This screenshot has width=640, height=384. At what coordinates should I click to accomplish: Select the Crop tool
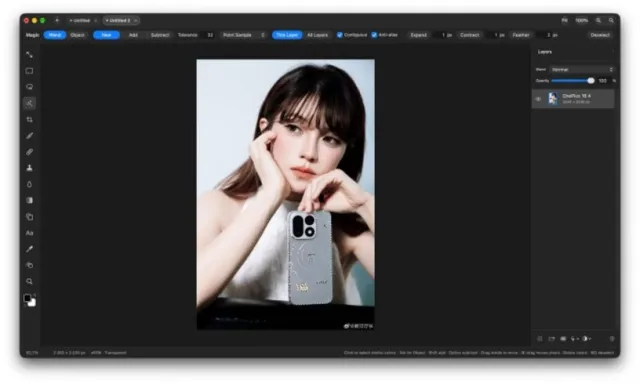[29, 120]
